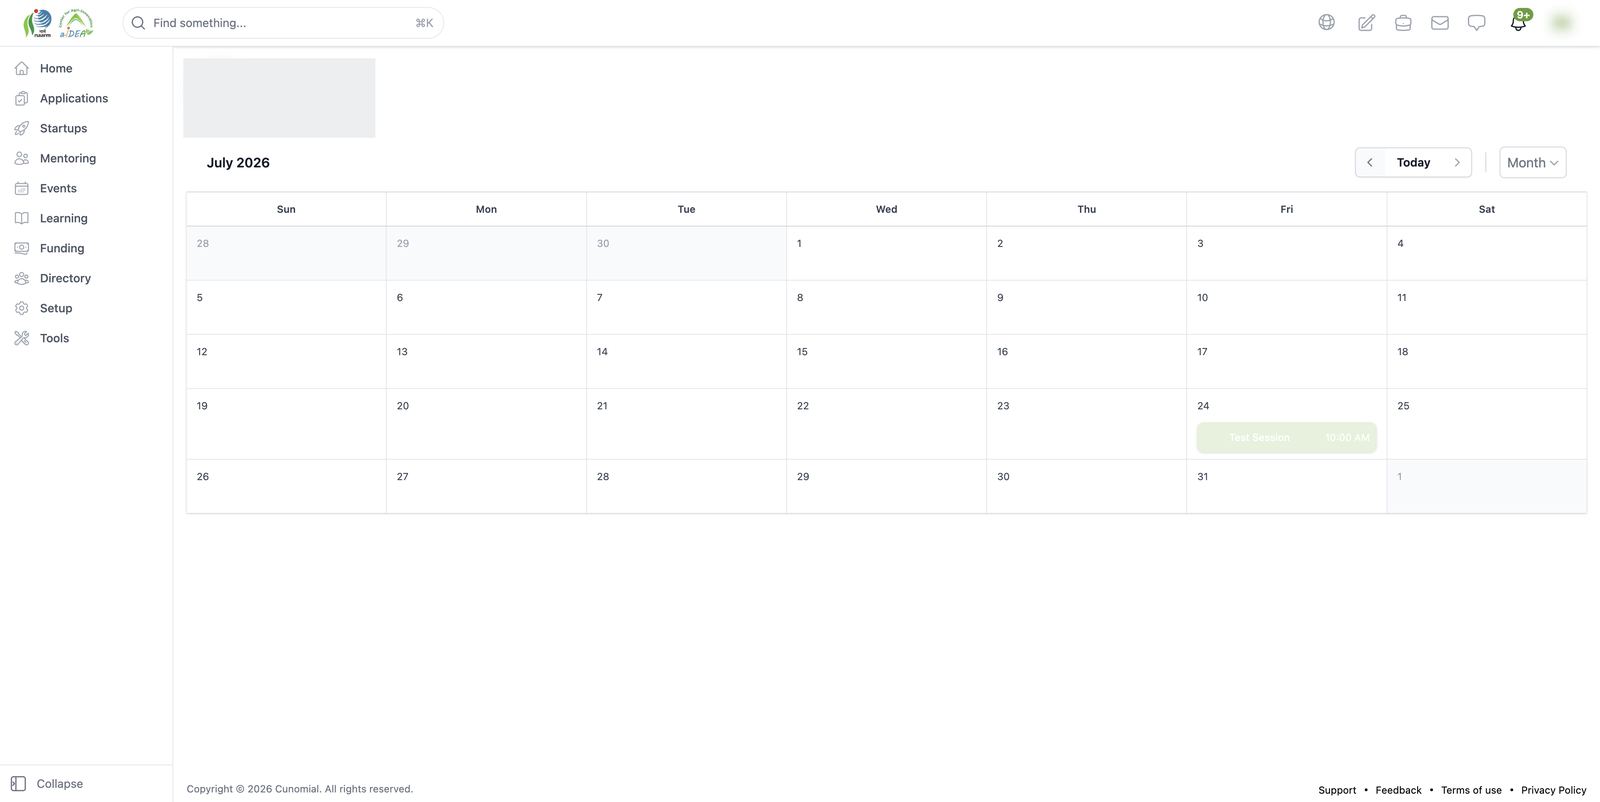Screen dimensions: 1600x802
Task: Click the Setup gear icon
Action: click(21, 308)
